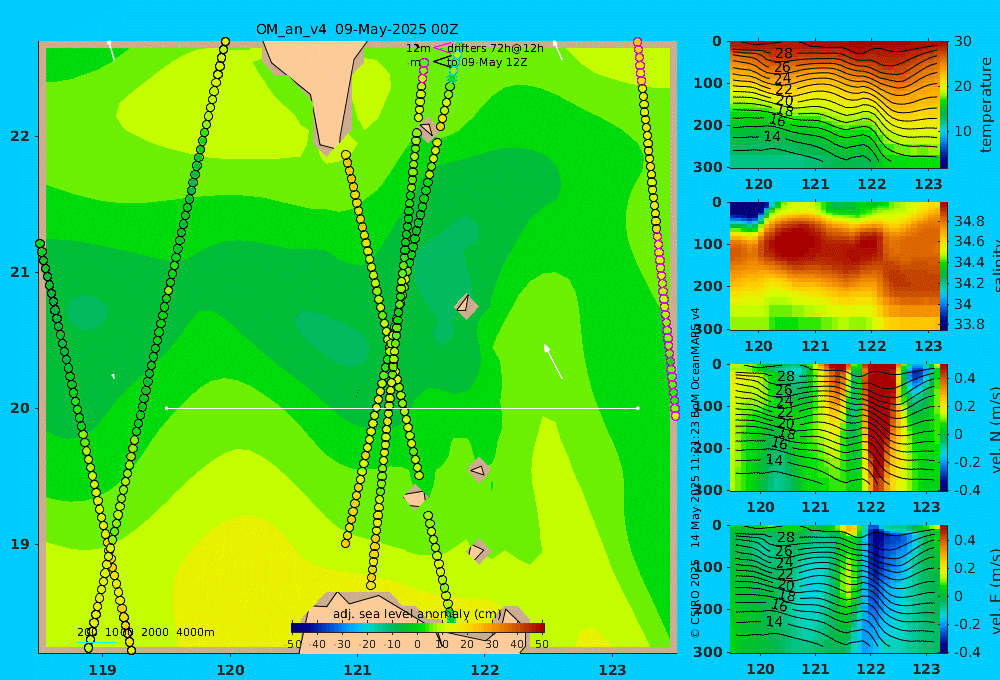The image size is (1000, 680).
Task: Click the latitude 20 label on the map axis
Action: [20, 408]
